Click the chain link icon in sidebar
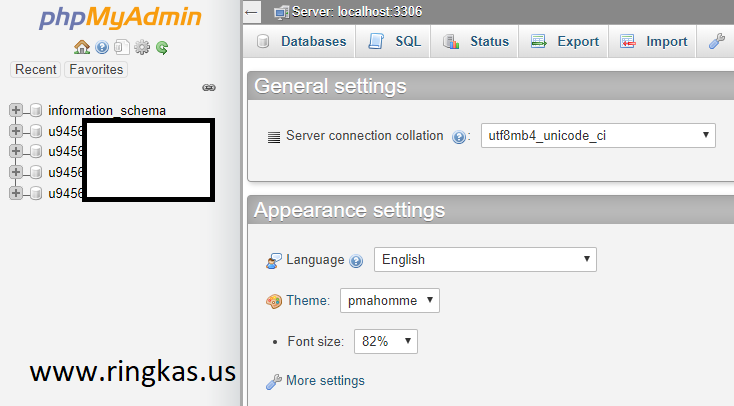734x406 pixels. point(209,88)
